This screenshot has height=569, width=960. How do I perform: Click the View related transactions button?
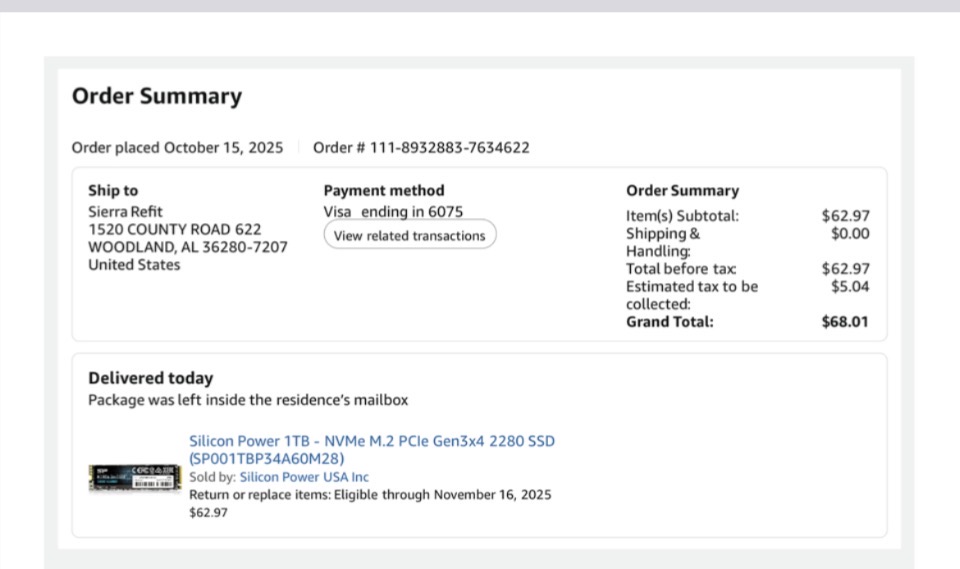click(x=409, y=236)
